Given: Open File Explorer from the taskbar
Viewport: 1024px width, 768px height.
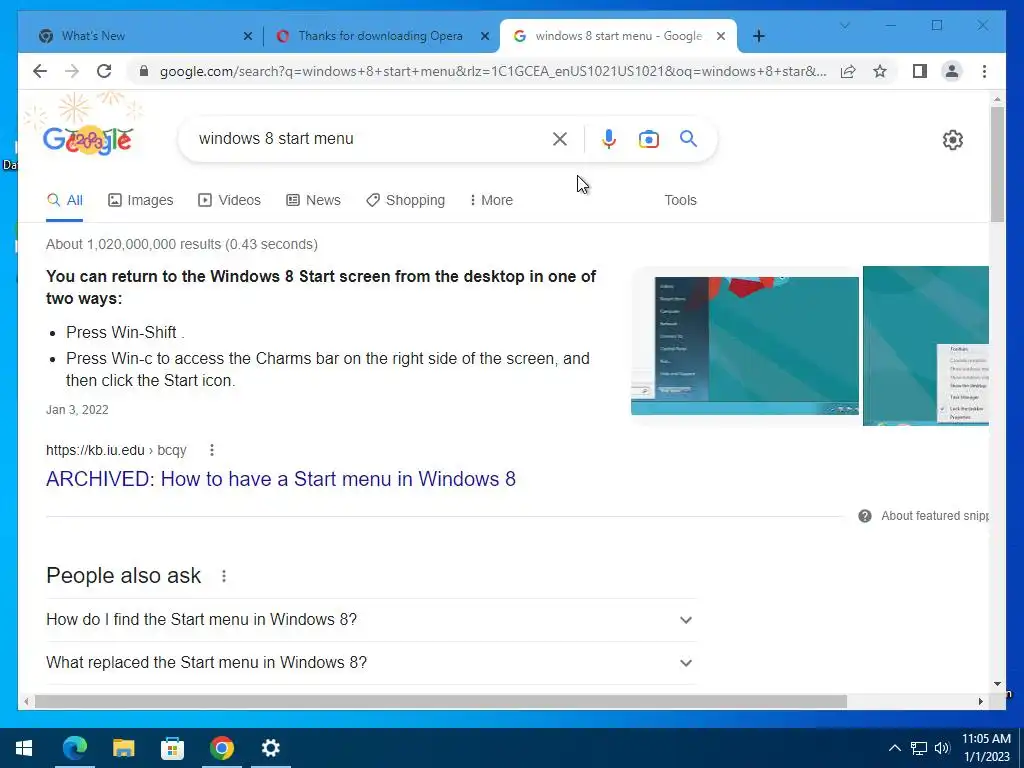Looking at the screenshot, I should pos(123,748).
